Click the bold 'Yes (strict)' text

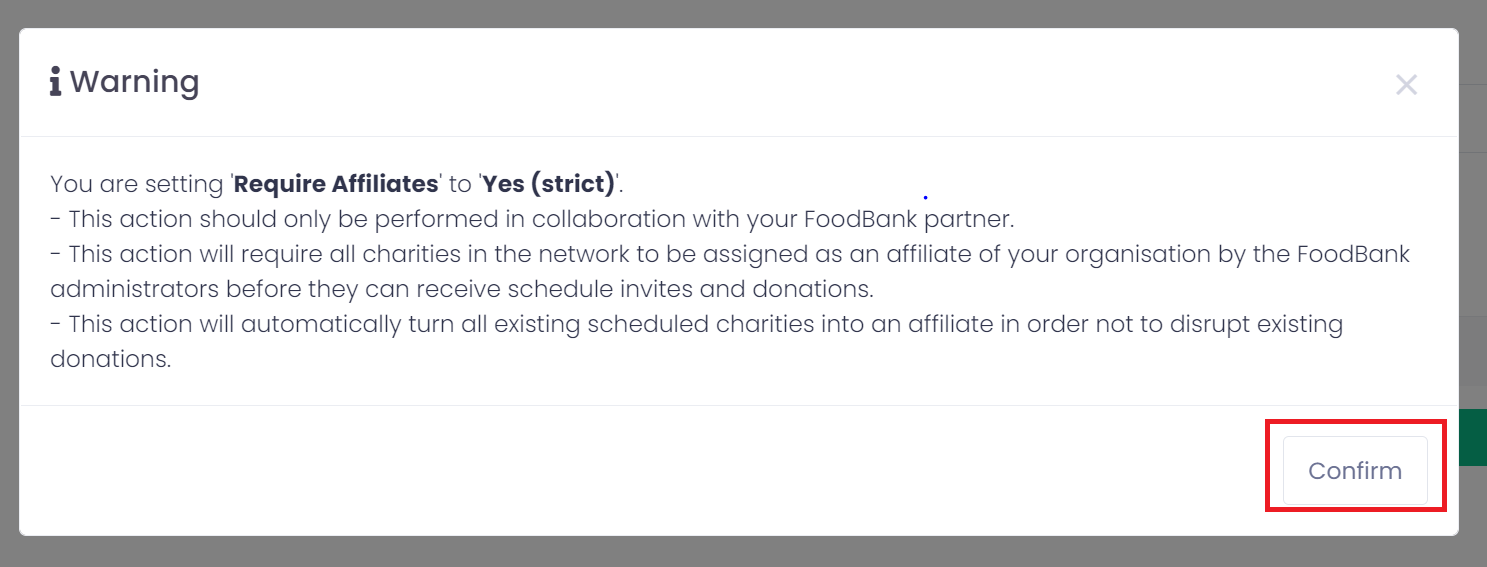pyautogui.click(x=548, y=184)
